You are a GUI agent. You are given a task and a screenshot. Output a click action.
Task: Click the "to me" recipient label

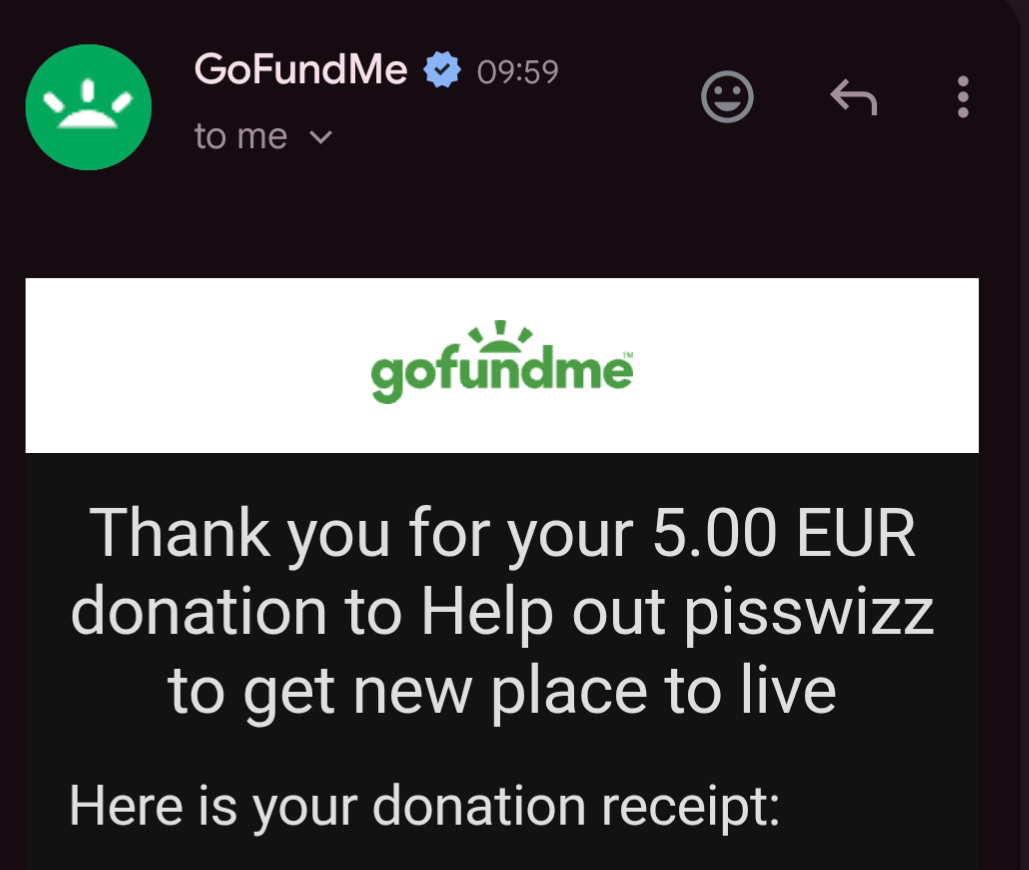pyautogui.click(x=241, y=136)
